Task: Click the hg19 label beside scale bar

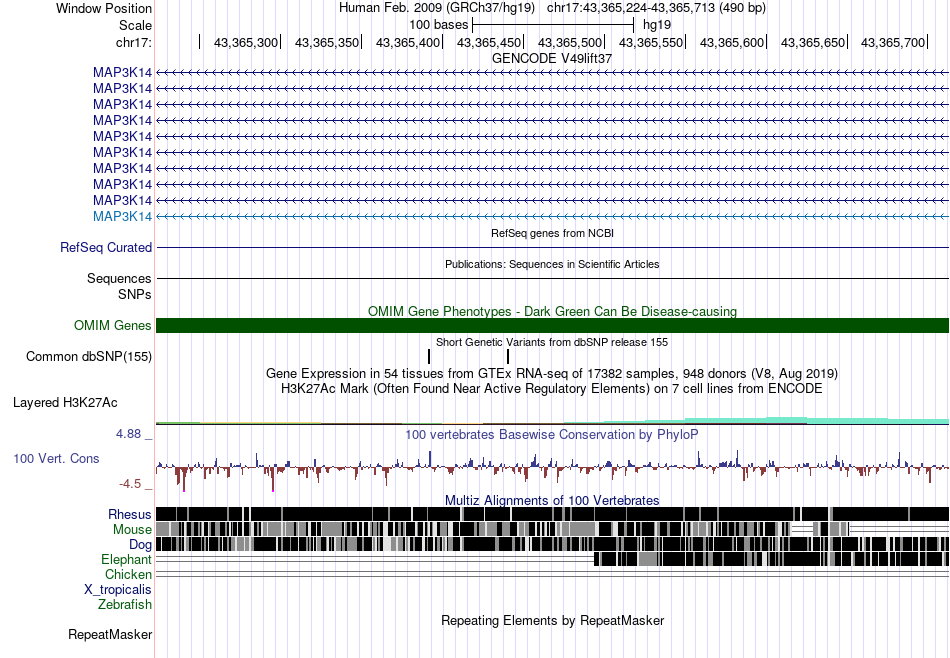Action: 657,25
